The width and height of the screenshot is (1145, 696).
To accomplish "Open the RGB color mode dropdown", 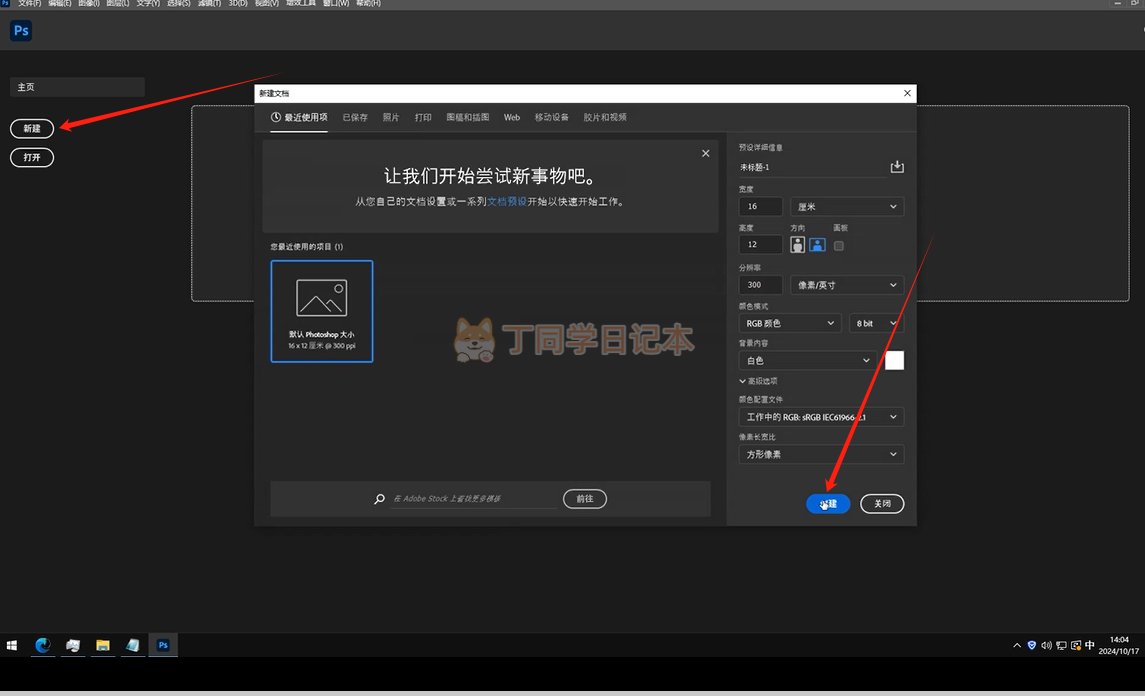I will (x=789, y=323).
